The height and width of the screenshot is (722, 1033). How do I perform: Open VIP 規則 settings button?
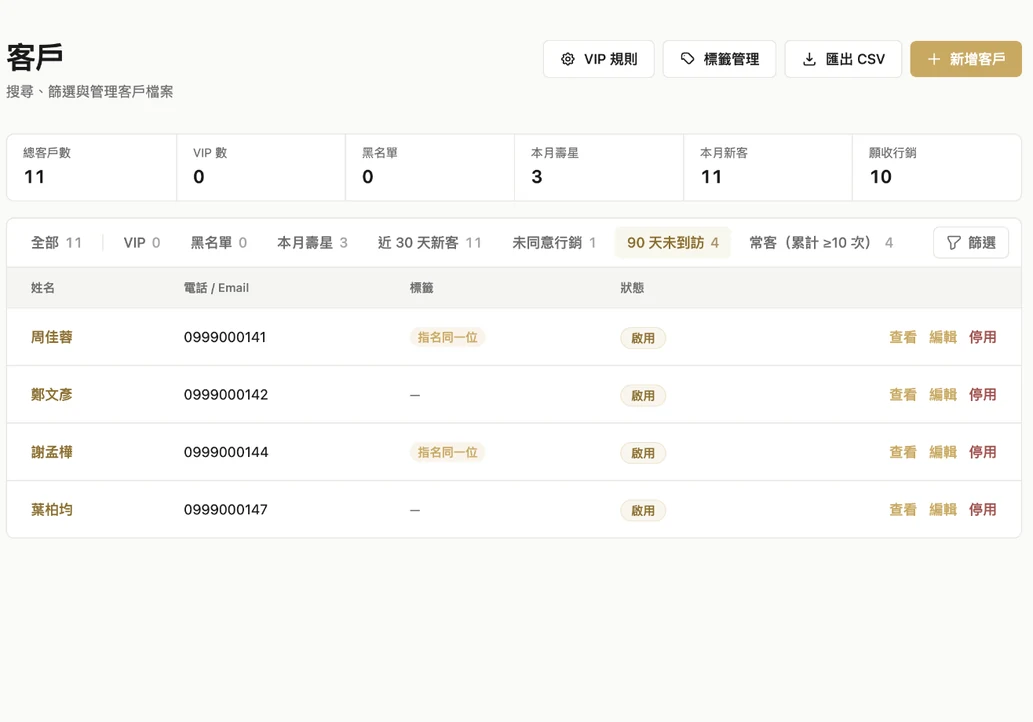[598, 59]
